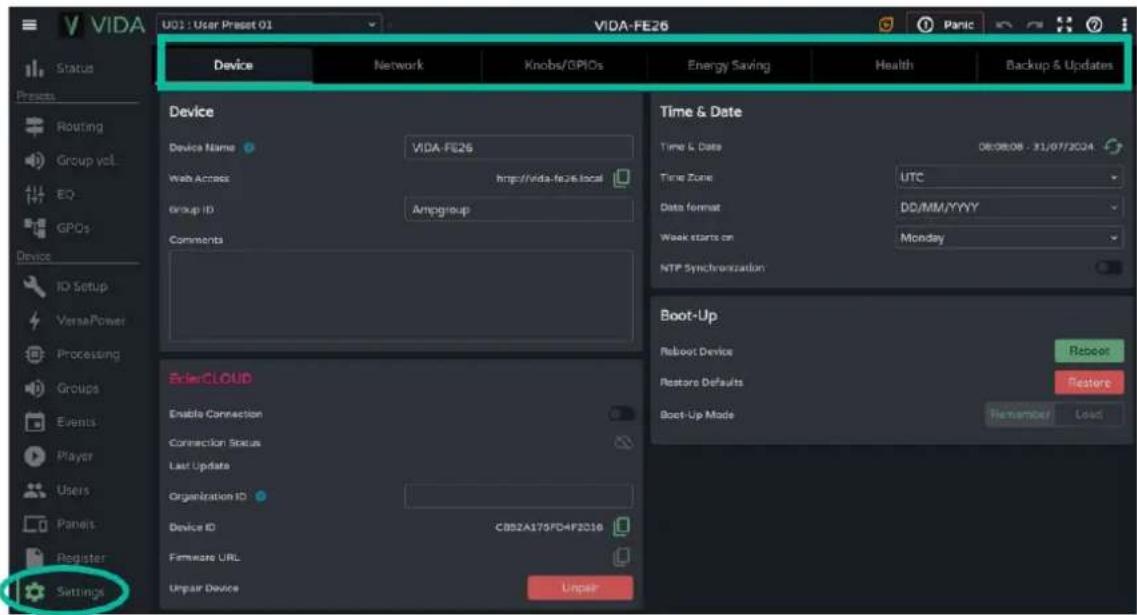Click the orange cloud status icon
Image resolution: width=1137 pixels, height=615 pixels.
[885, 25]
